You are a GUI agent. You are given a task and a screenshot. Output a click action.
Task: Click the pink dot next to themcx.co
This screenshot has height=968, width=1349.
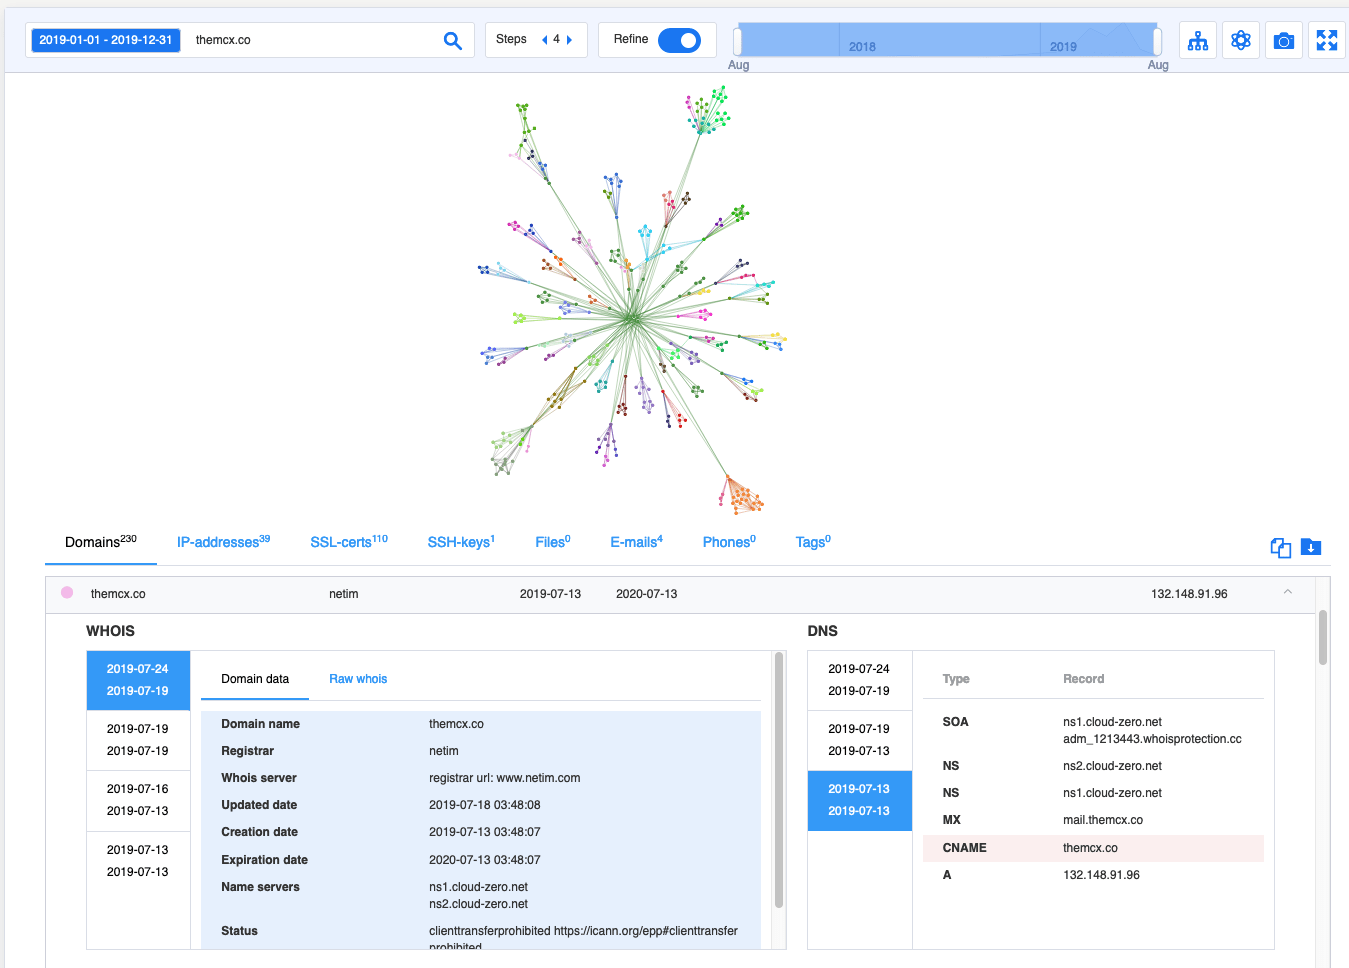(x=66, y=592)
